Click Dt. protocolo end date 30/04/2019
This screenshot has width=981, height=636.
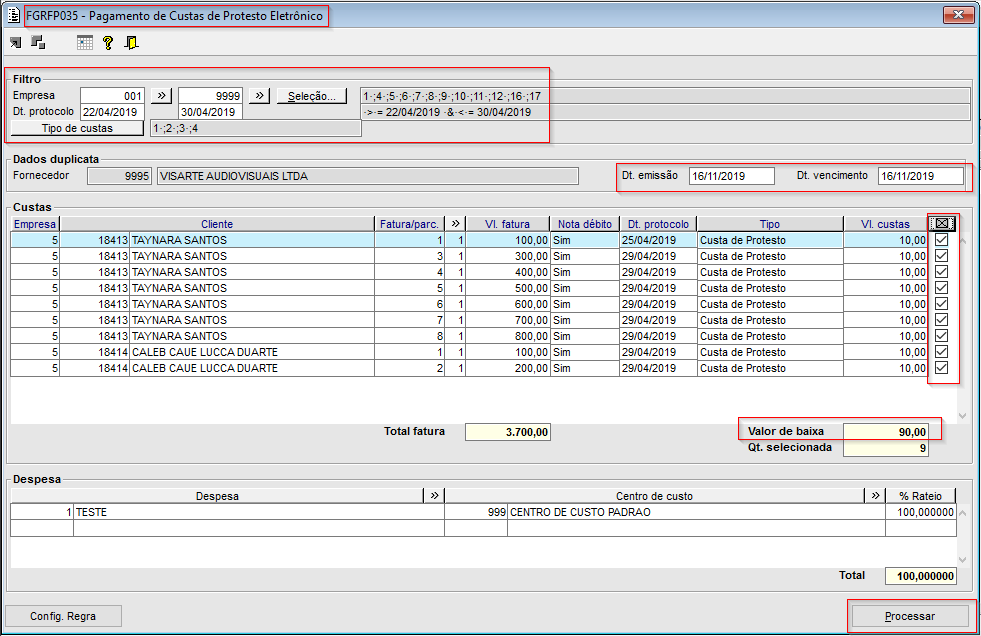pos(210,112)
